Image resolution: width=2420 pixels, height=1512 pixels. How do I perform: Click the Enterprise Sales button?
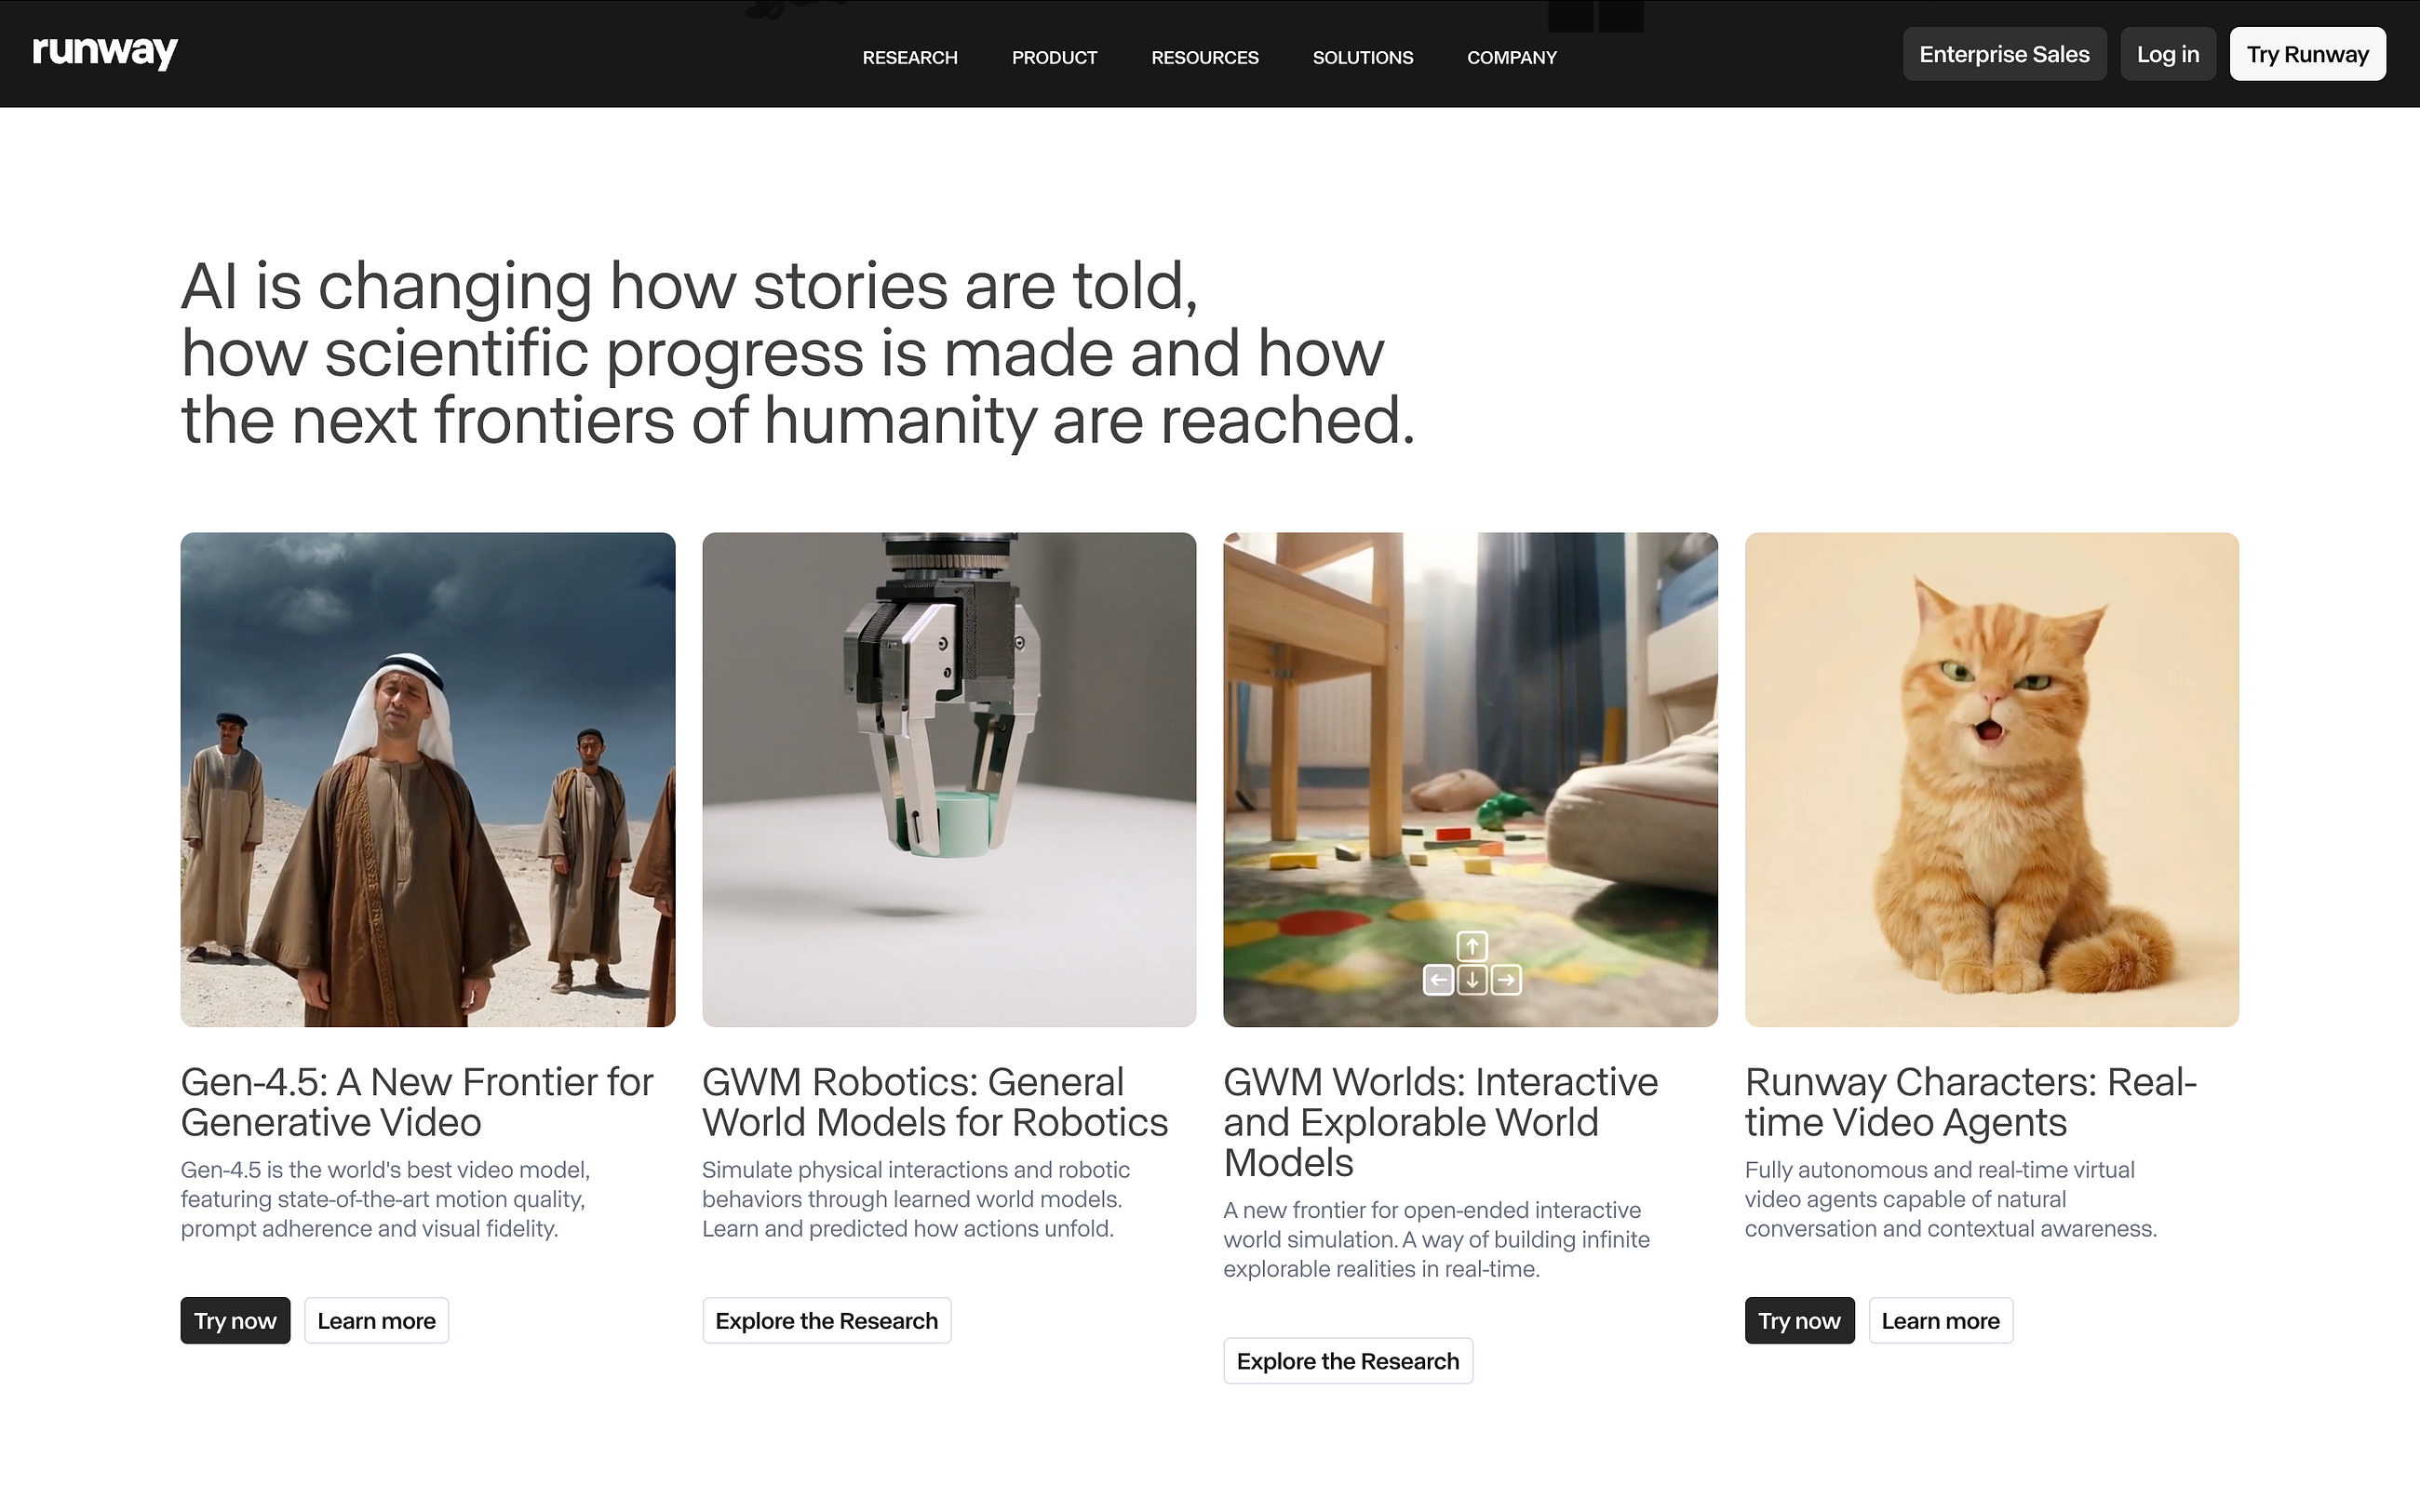(x=2004, y=54)
